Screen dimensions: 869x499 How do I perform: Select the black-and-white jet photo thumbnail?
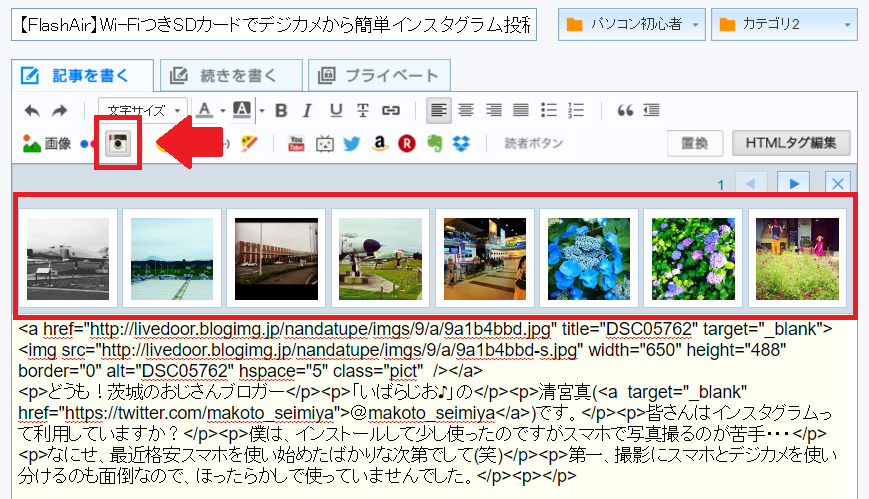pos(68,258)
